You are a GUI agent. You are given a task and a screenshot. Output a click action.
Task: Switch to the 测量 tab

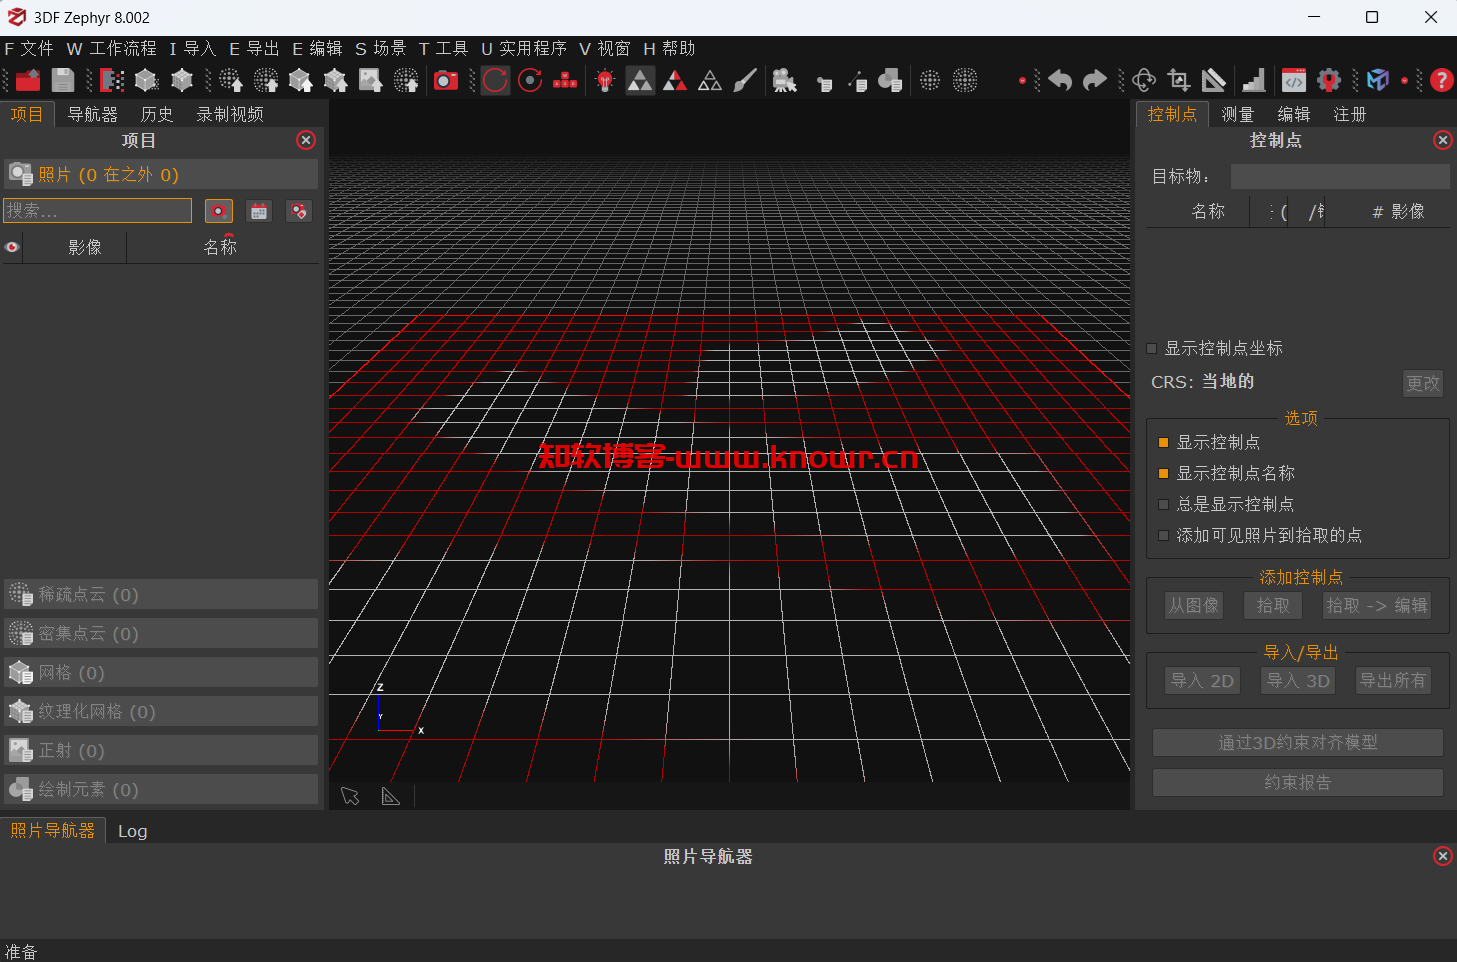pyautogui.click(x=1237, y=114)
